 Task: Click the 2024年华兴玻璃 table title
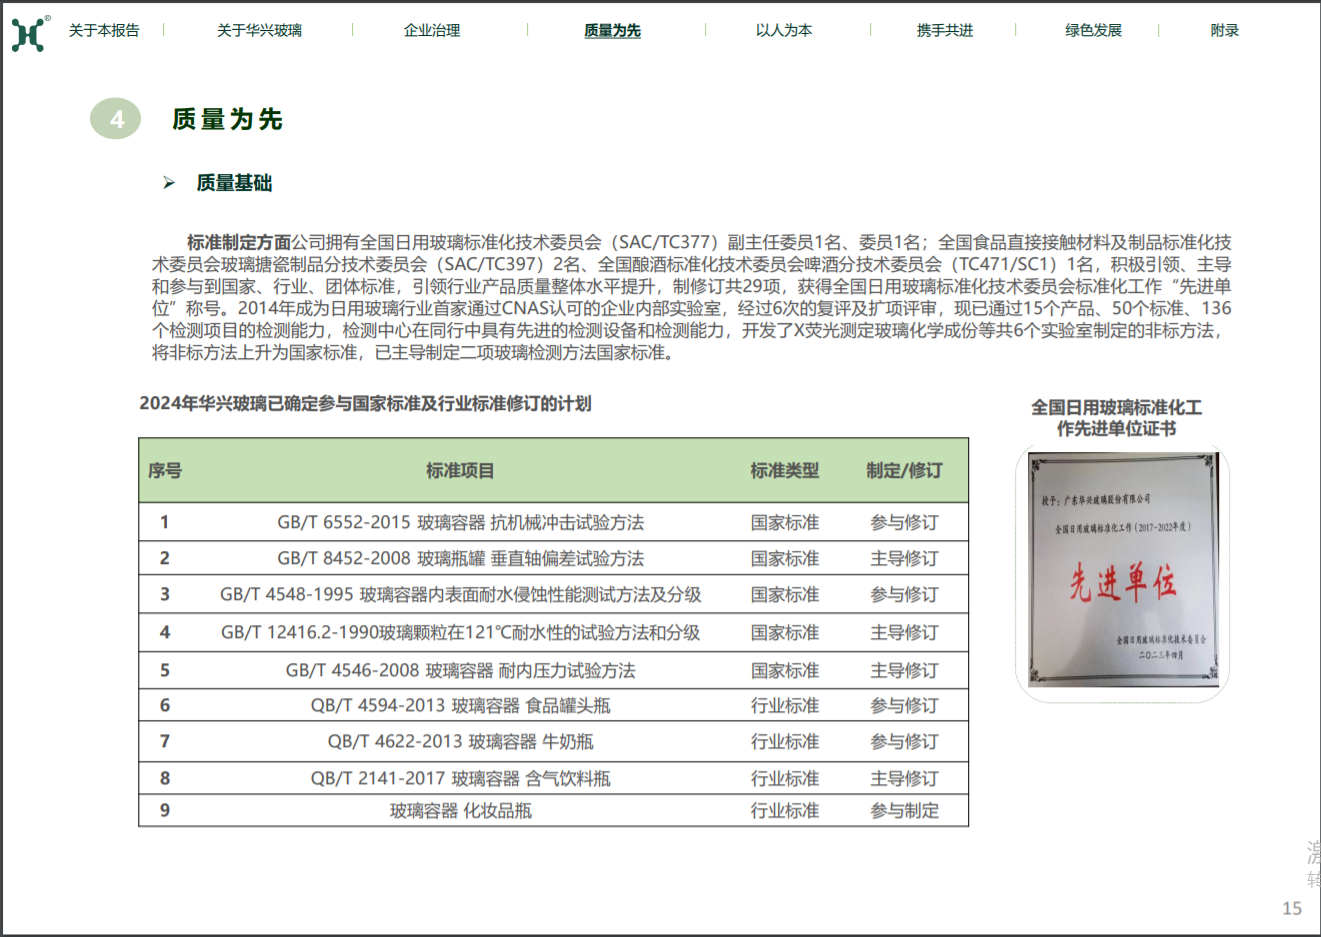pyautogui.click(x=365, y=403)
